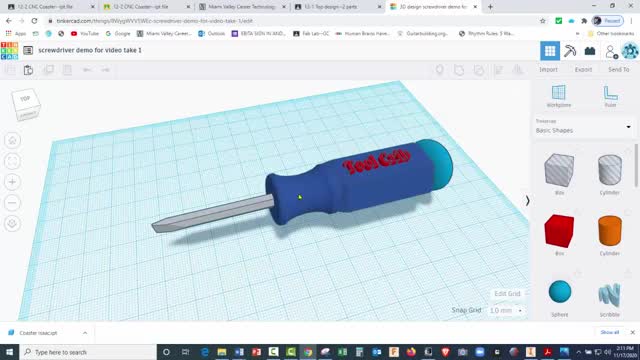Open the Bricks mode icon

click(x=590, y=51)
